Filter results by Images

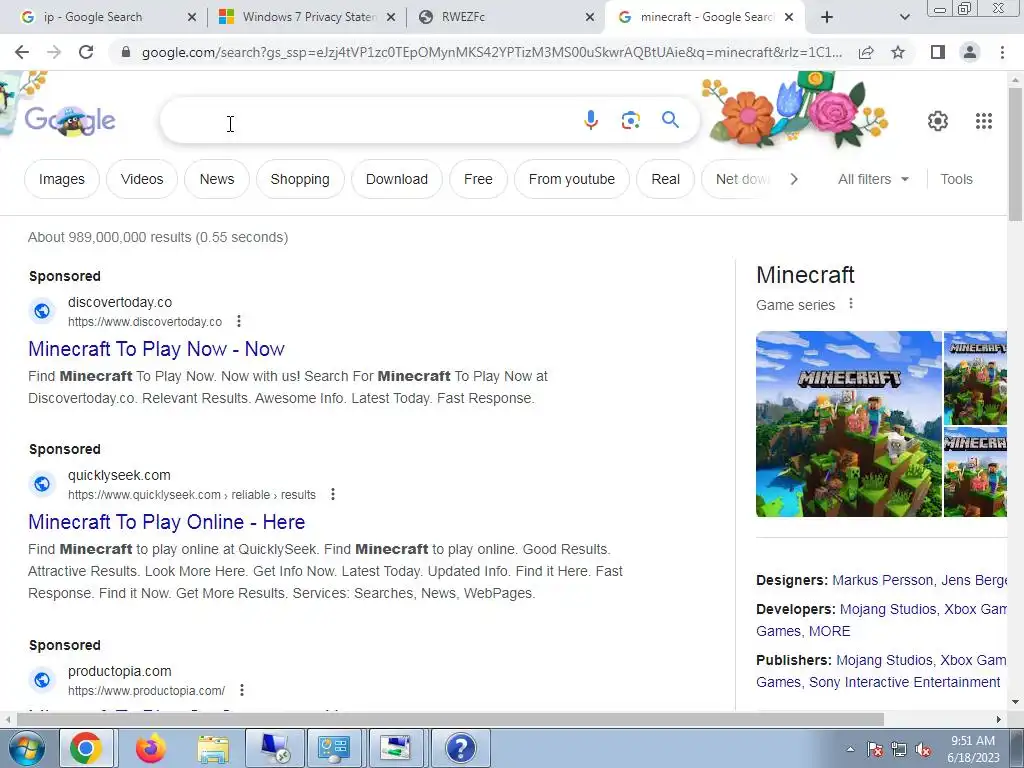pos(62,179)
